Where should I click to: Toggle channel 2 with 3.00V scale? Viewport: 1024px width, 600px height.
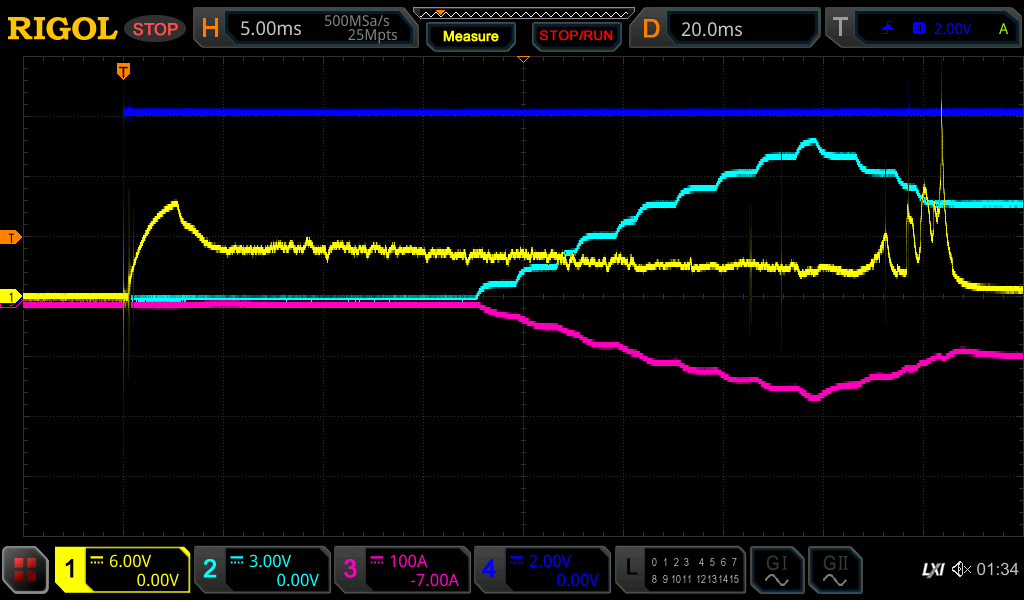click(x=262, y=570)
